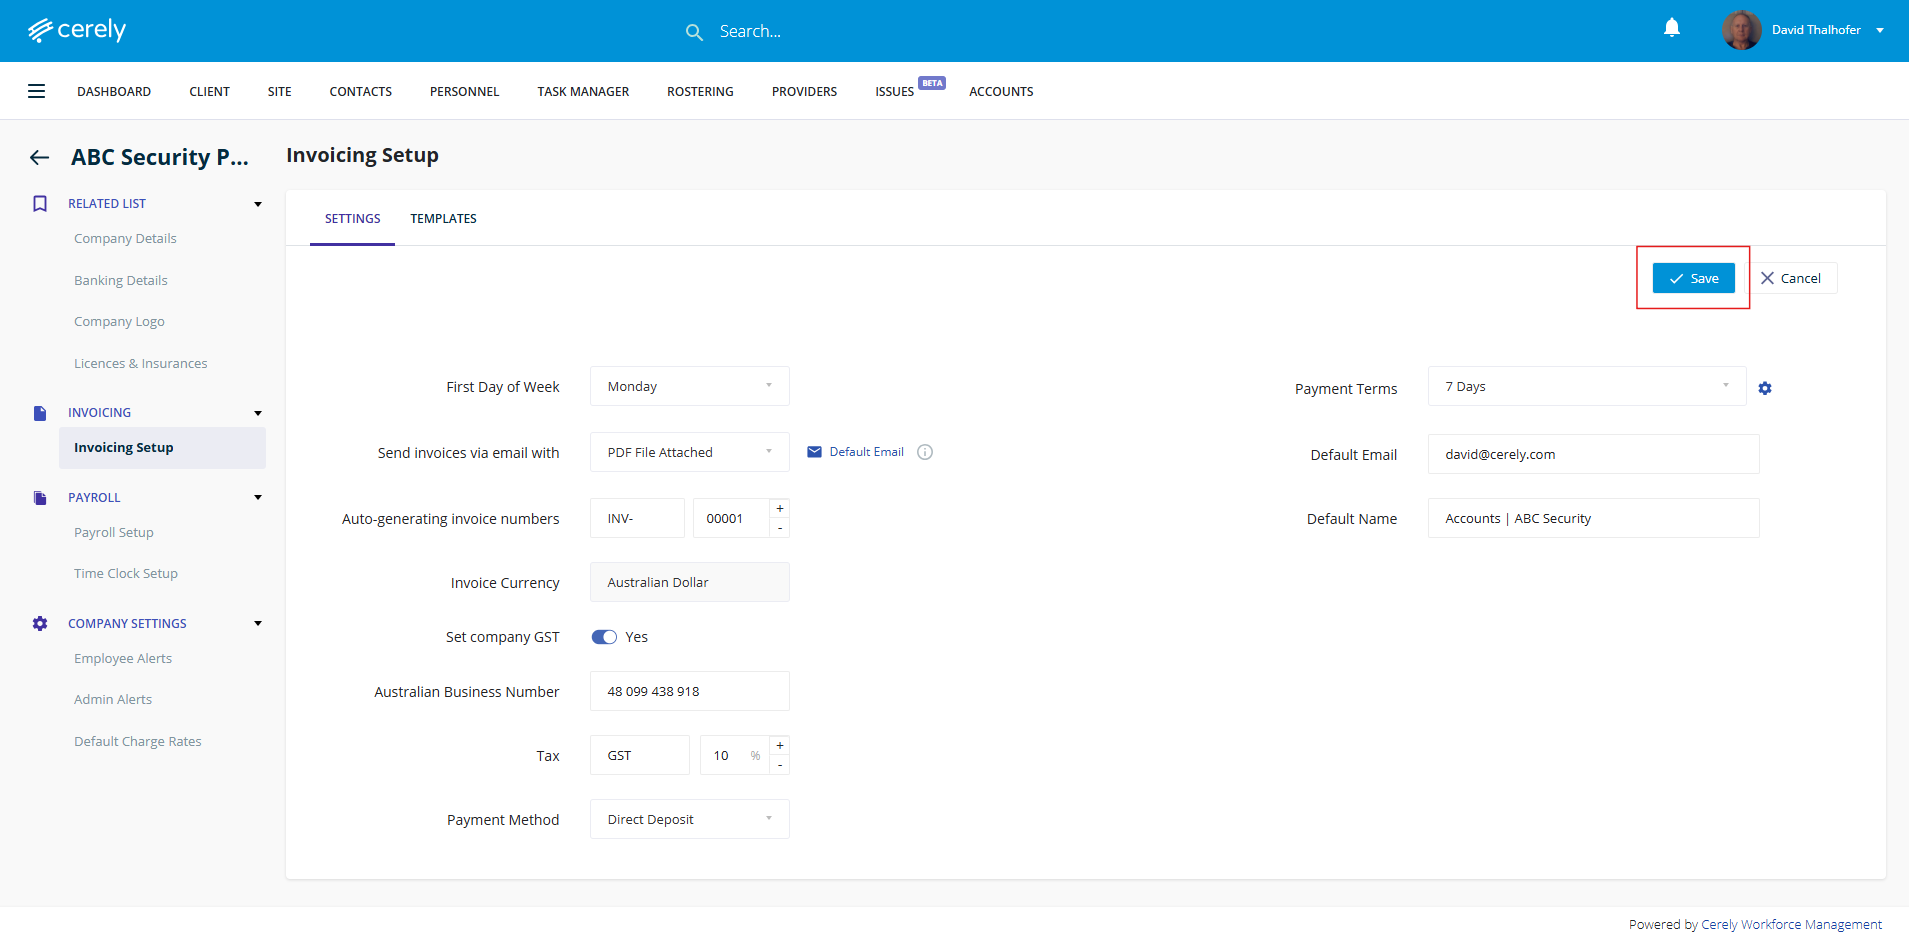Increase the invoice number with plus stepper

pos(780,509)
